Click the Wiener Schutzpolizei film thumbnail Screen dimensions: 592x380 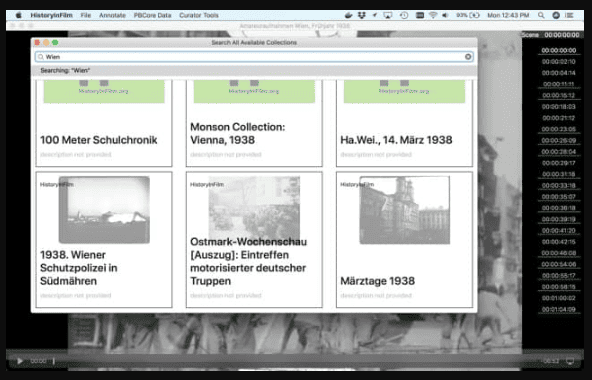coord(104,210)
